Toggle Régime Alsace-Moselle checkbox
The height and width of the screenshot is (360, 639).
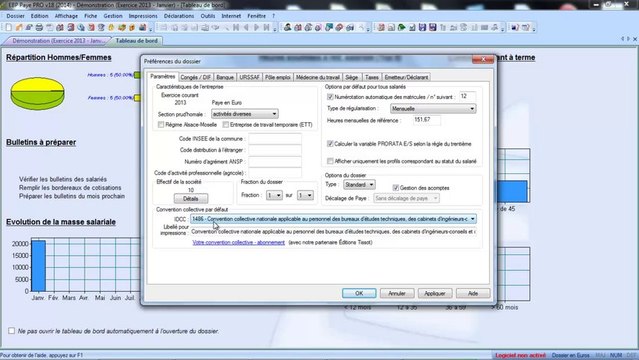point(161,124)
